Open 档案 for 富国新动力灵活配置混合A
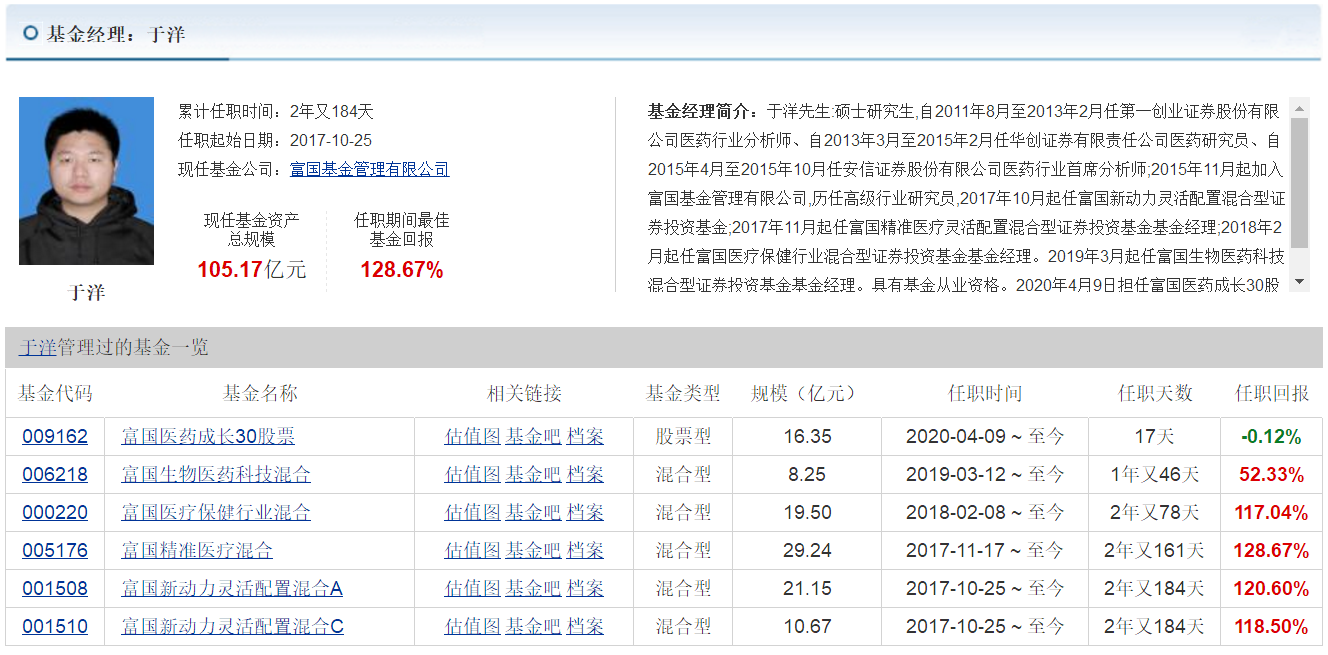The height and width of the screenshot is (655, 1328). click(x=585, y=589)
